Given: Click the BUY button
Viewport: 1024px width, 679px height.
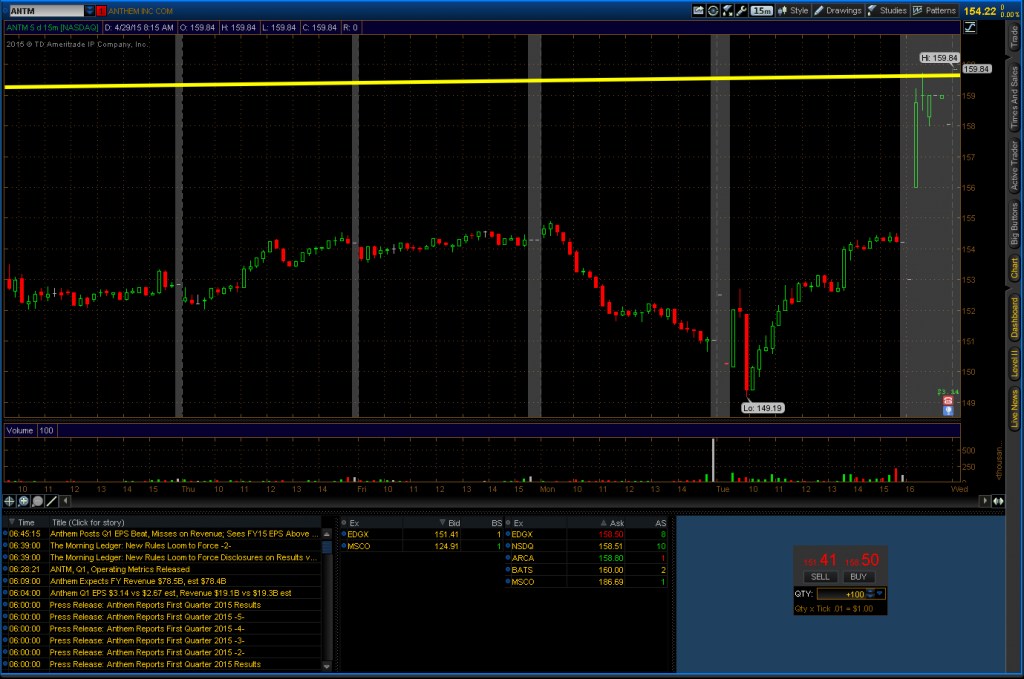Looking at the screenshot, I should click(858, 577).
